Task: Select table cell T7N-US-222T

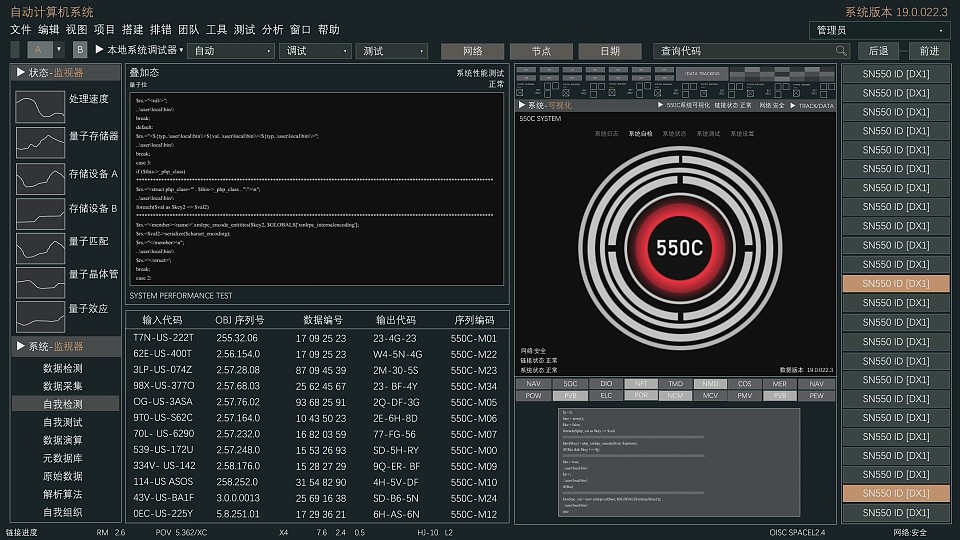Action: 163,338
